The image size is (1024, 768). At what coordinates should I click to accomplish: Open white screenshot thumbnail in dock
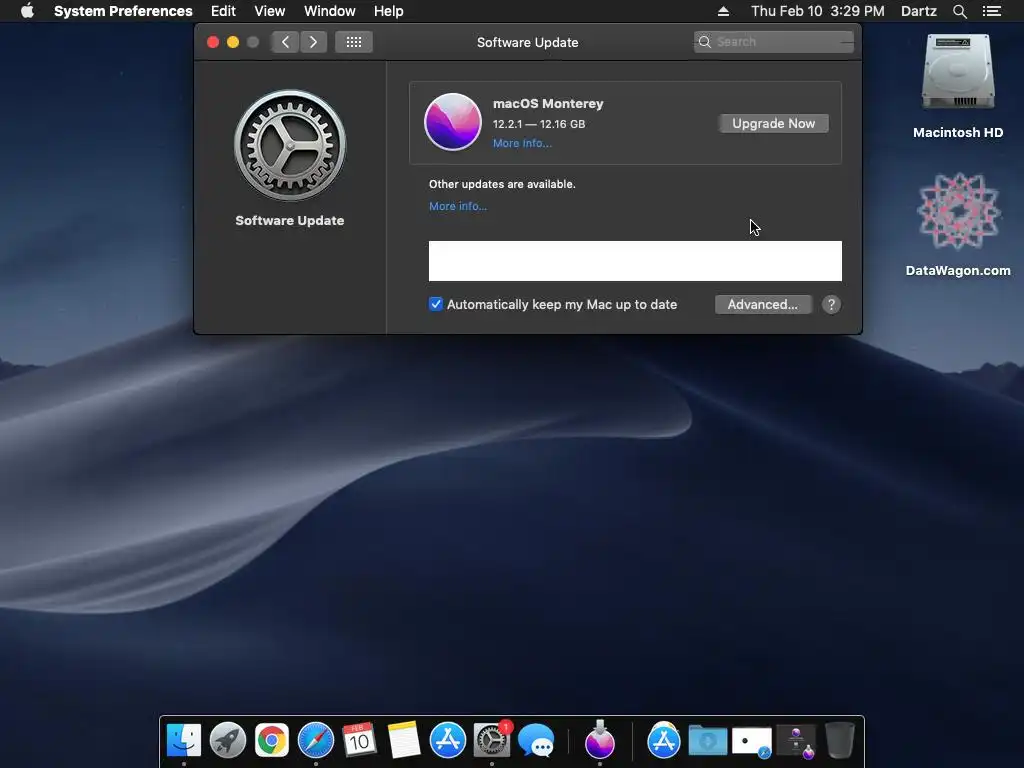[x=752, y=742]
